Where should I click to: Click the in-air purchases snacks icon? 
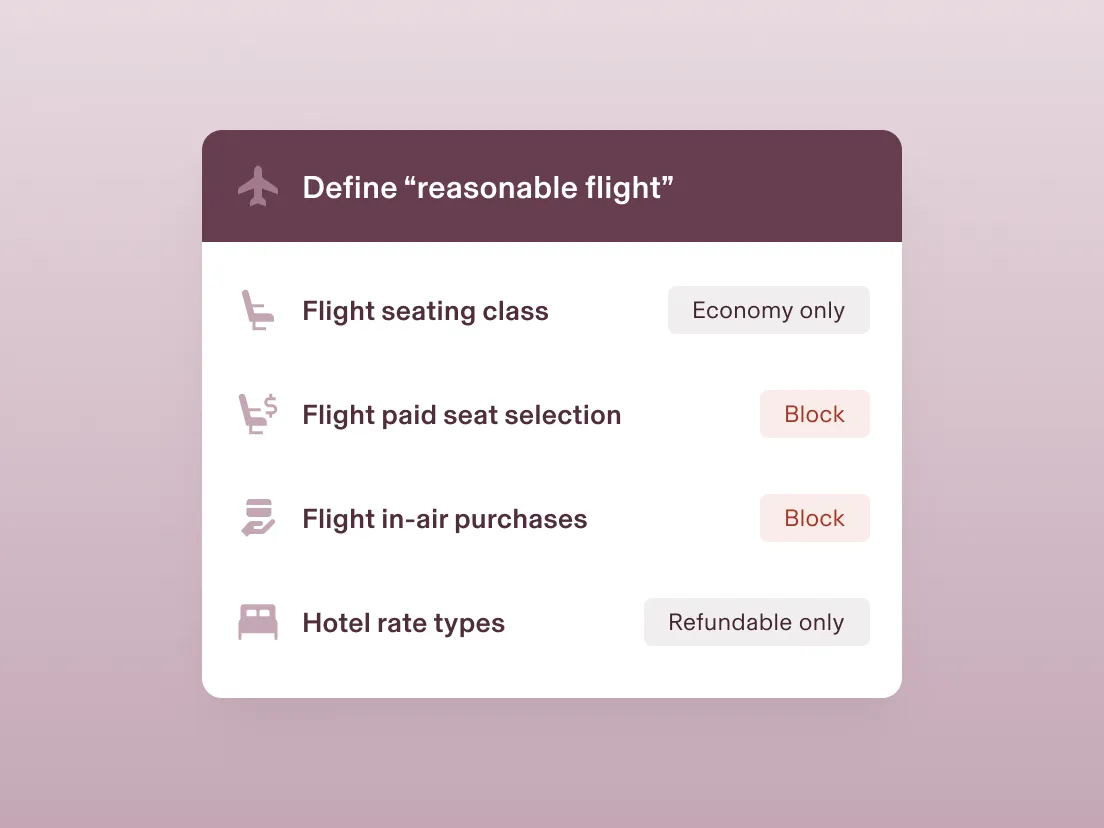(x=258, y=518)
